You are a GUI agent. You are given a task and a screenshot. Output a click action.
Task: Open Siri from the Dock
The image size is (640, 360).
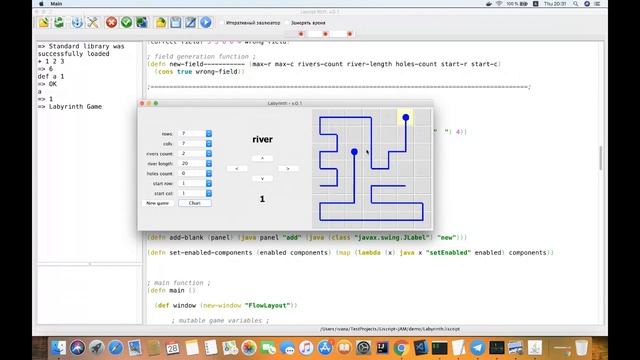tap(77, 348)
